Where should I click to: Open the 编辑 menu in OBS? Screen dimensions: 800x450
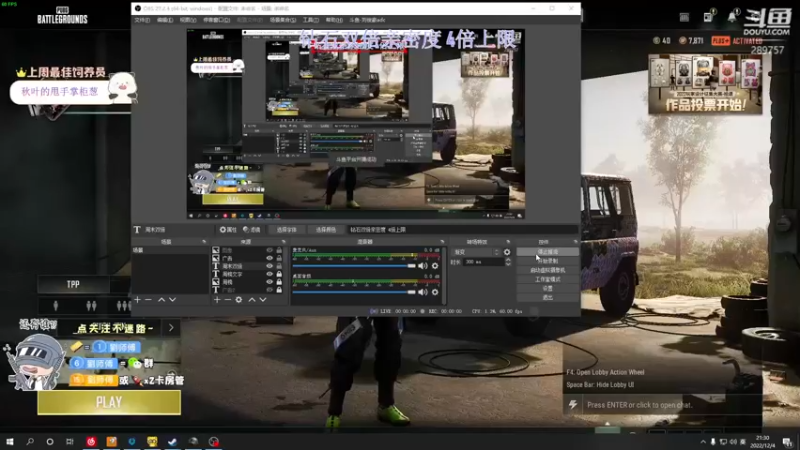pos(164,20)
